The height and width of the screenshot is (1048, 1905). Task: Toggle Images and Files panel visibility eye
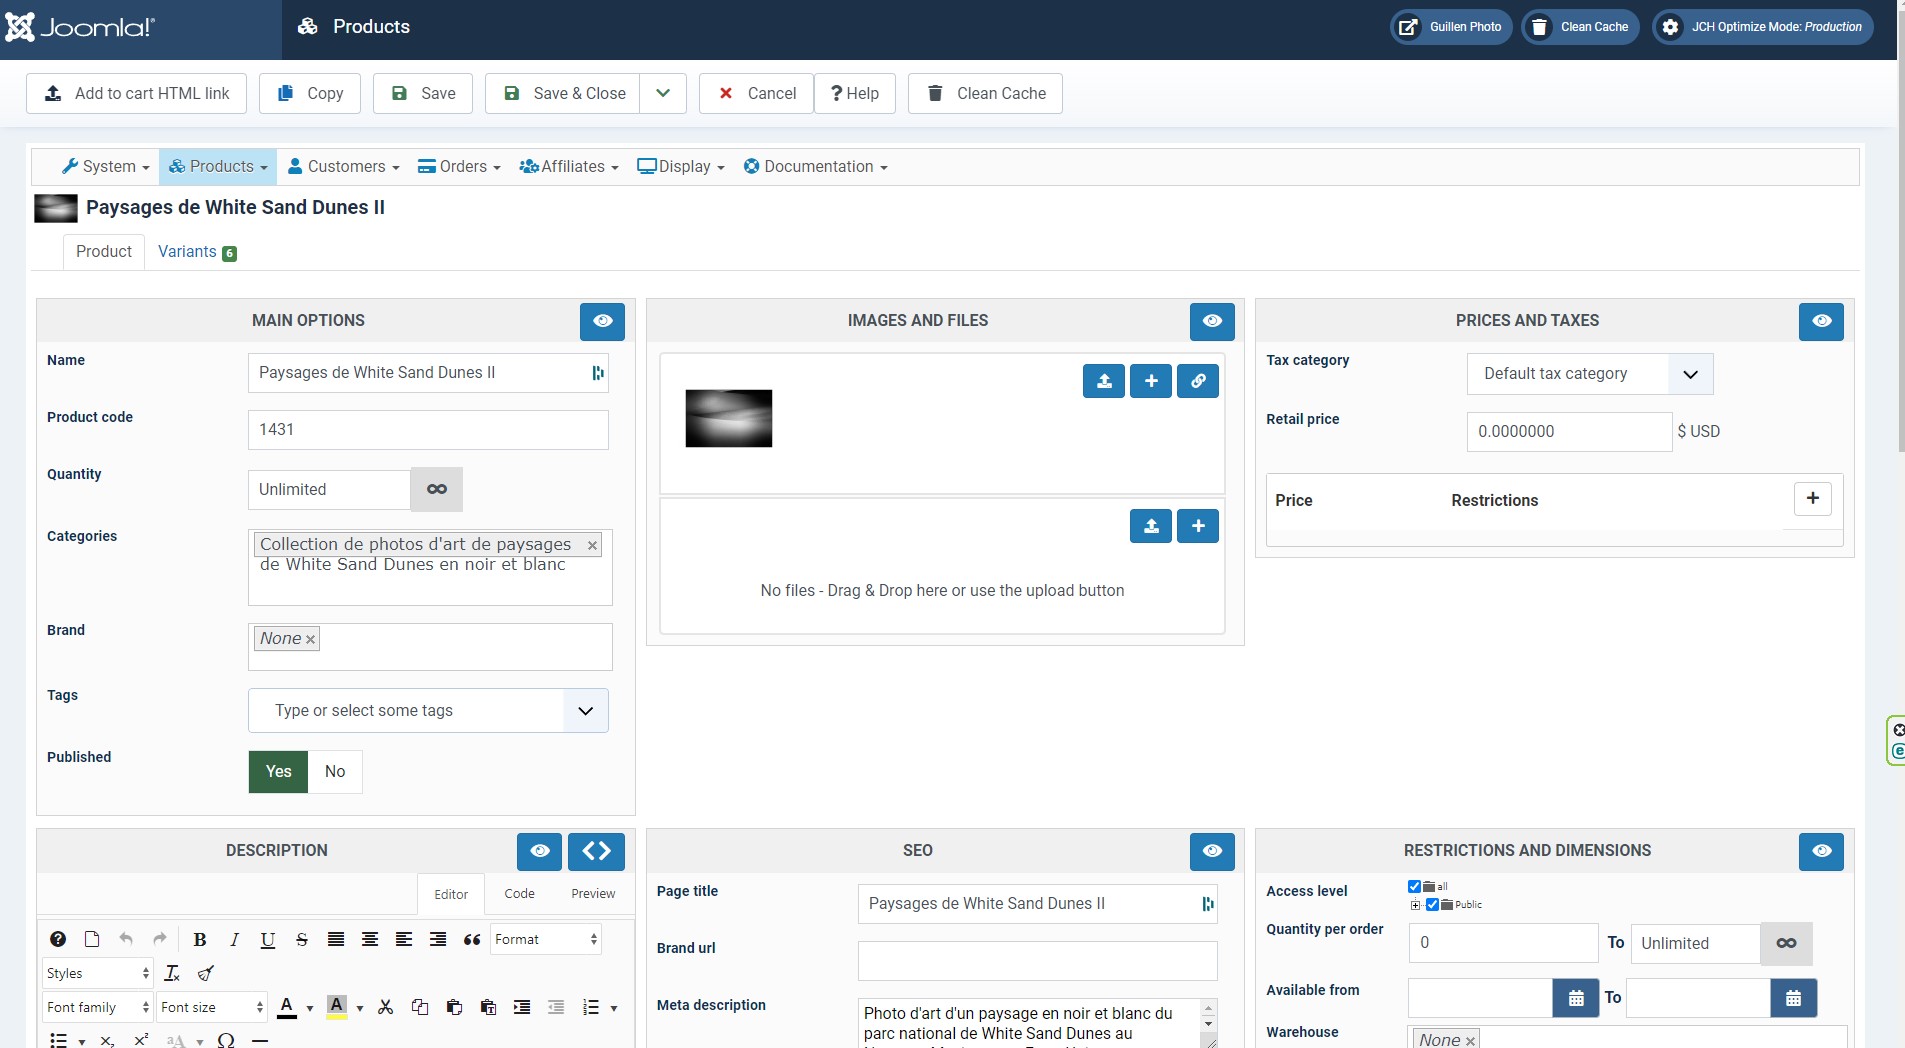coord(1212,321)
